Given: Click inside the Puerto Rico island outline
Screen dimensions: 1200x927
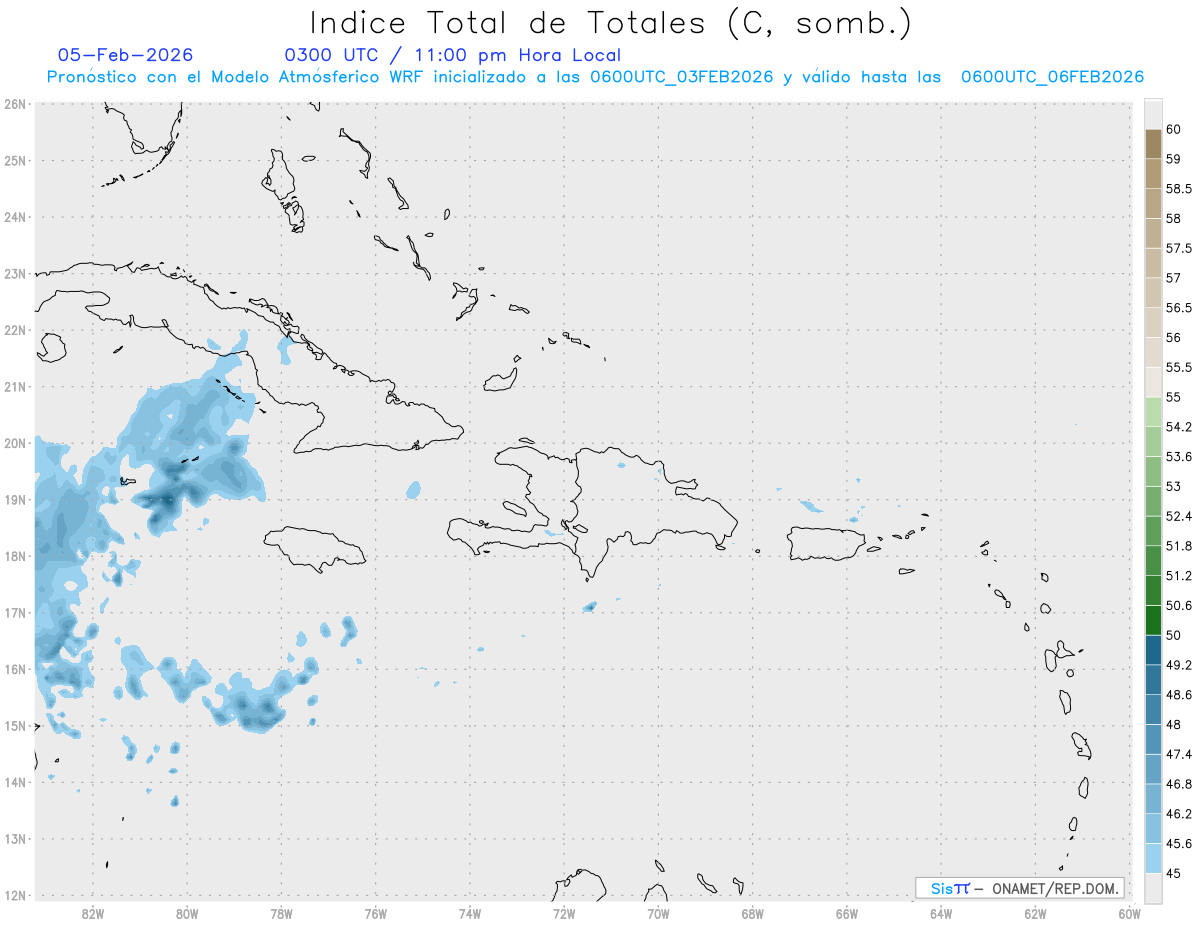Looking at the screenshot, I should click(x=827, y=544).
